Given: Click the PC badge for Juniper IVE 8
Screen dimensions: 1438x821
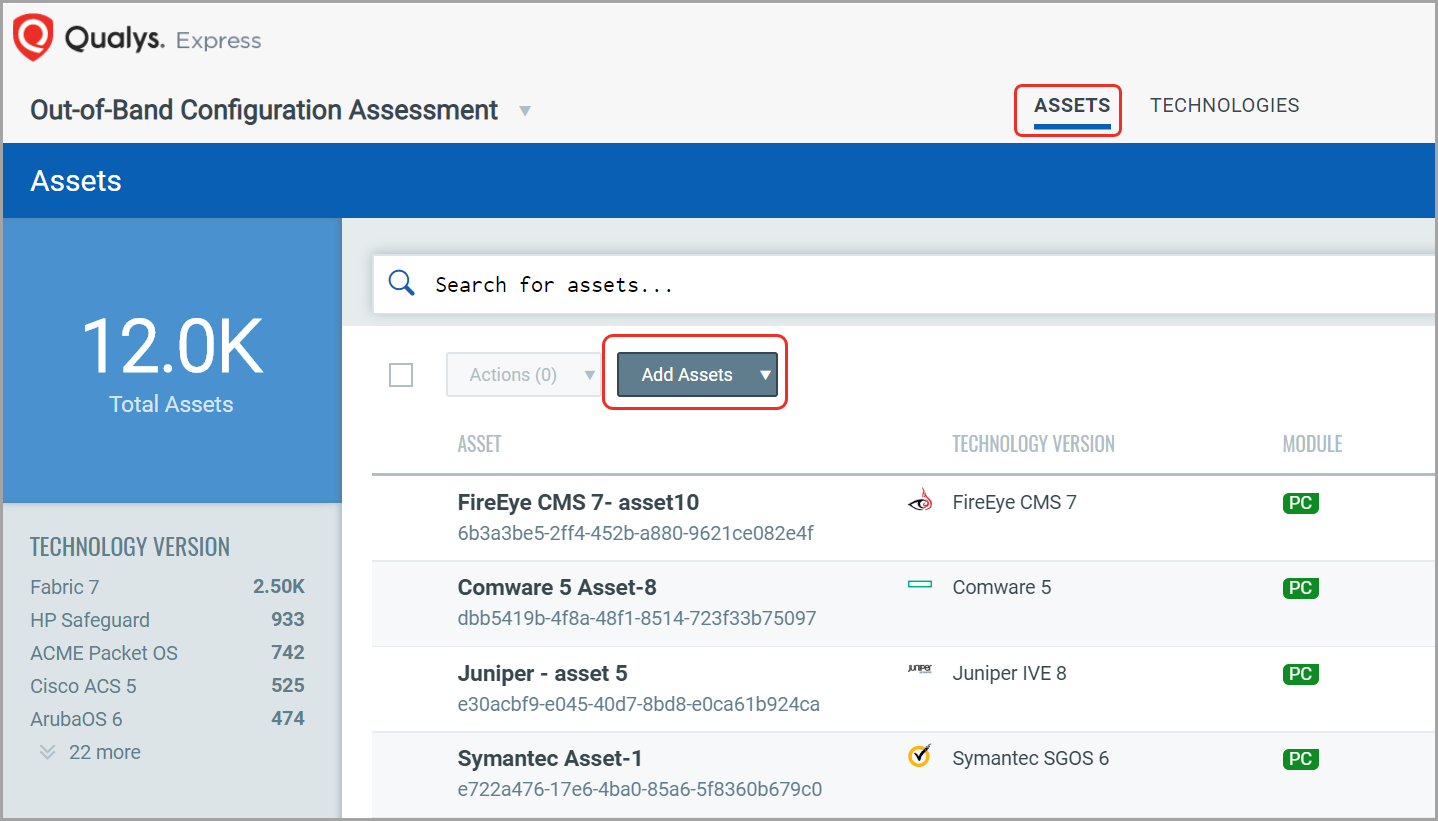Looking at the screenshot, I should tap(1300, 674).
